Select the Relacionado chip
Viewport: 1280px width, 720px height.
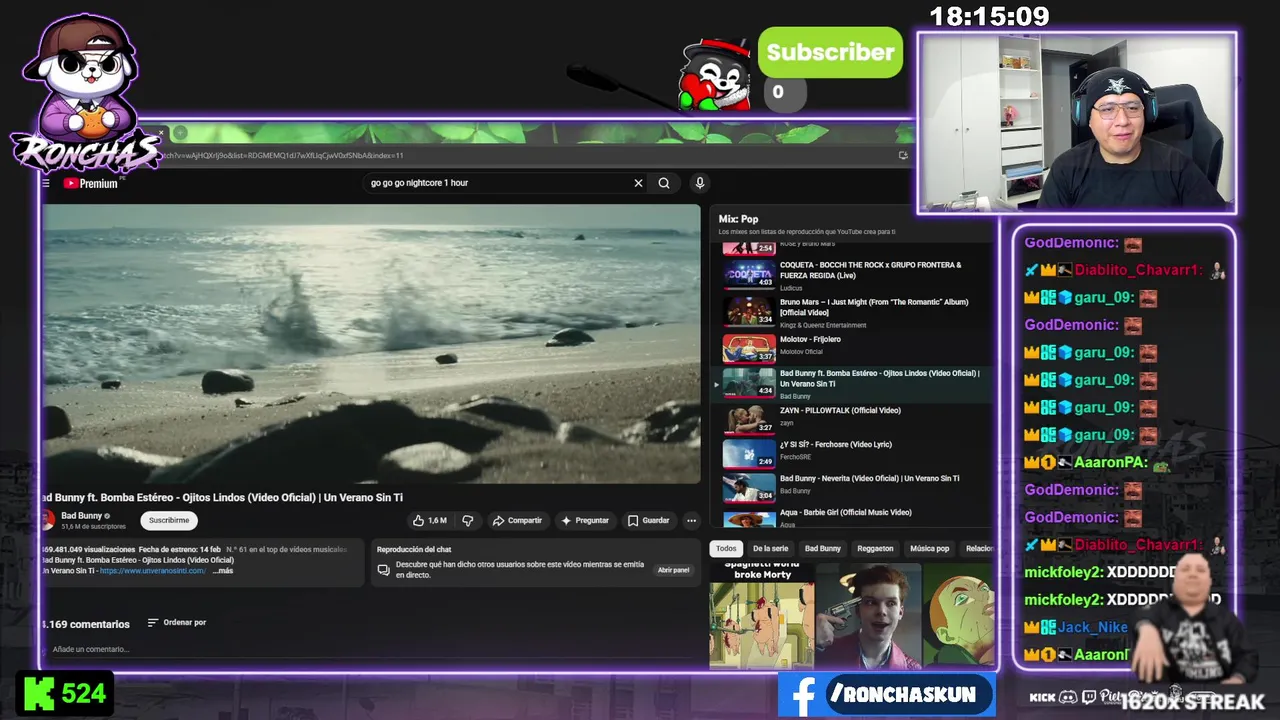point(978,548)
